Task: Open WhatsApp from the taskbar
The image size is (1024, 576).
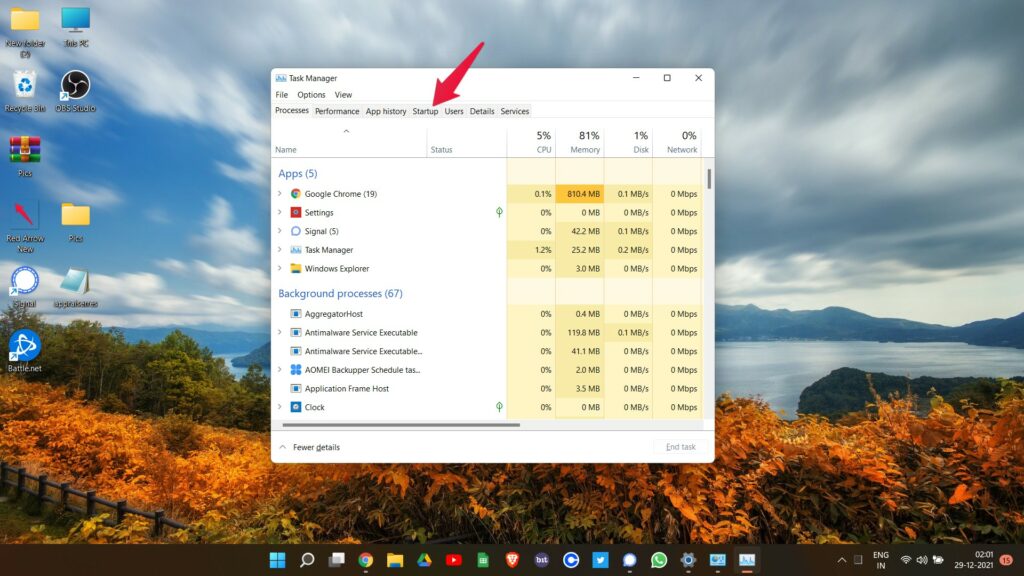Action: [x=657, y=560]
